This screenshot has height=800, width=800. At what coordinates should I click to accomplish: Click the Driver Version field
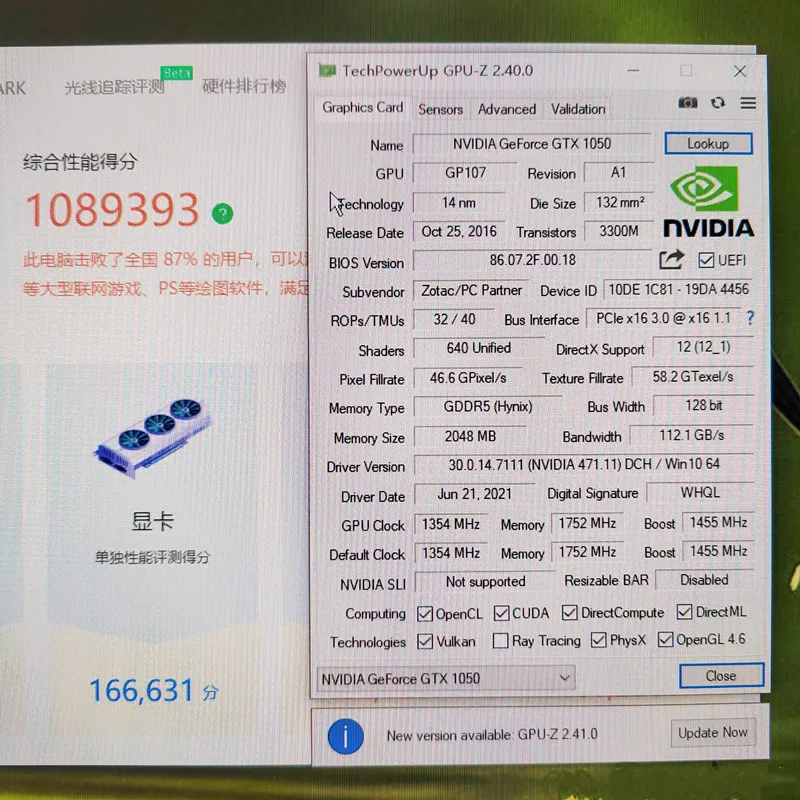(x=584, y=464)
